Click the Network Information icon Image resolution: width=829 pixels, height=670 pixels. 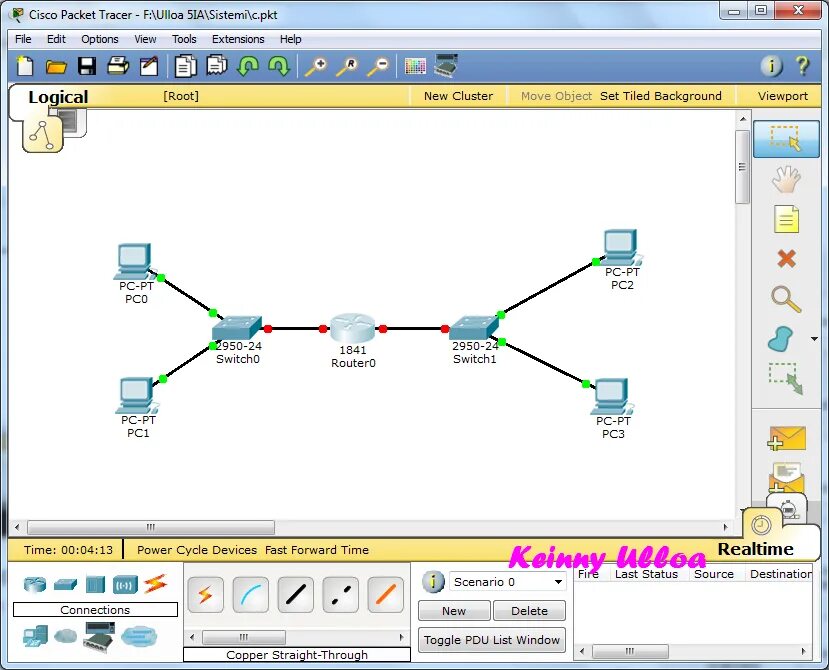pos(771,66)
